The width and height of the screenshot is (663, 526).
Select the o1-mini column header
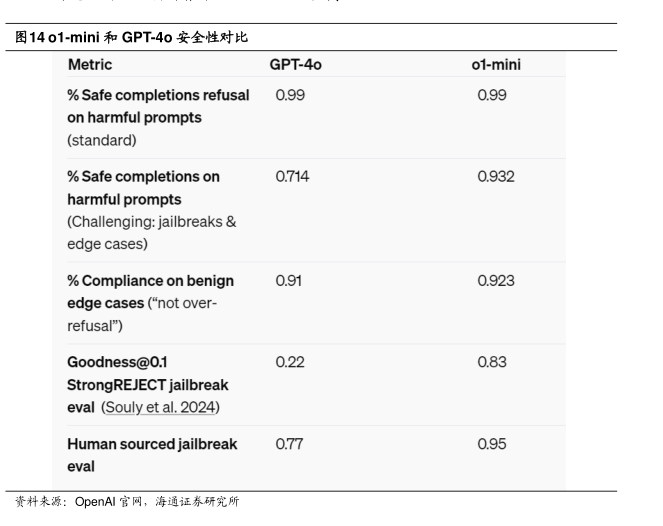tap(496, 65)
